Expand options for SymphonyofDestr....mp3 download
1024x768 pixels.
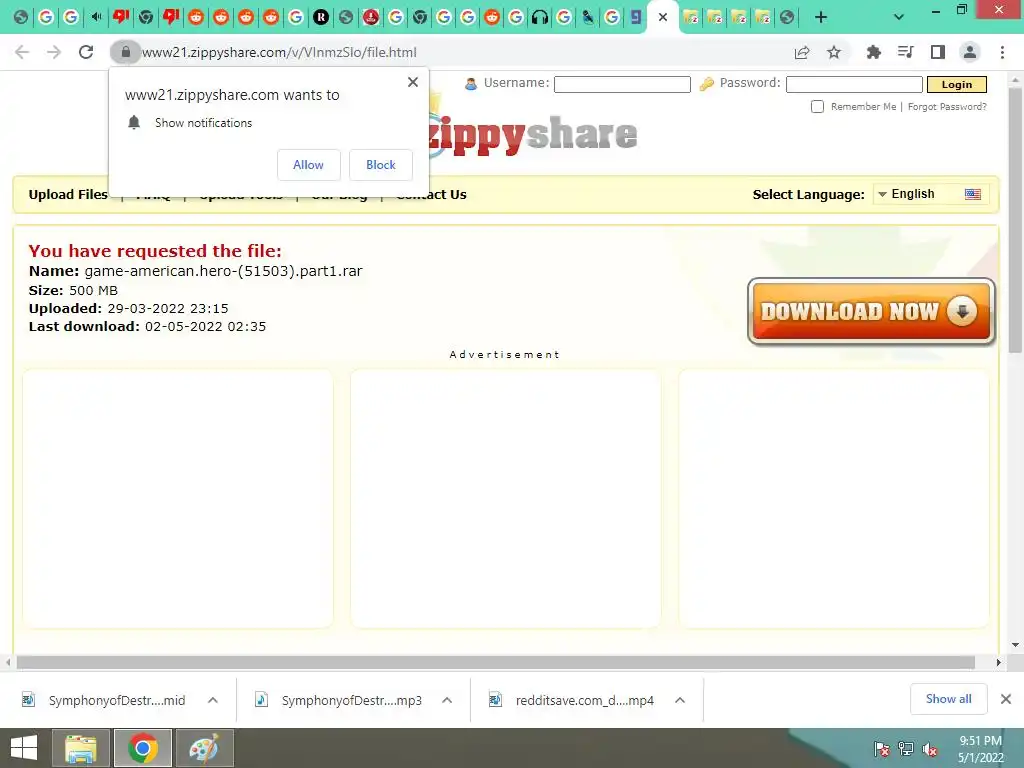coord(447,700)
